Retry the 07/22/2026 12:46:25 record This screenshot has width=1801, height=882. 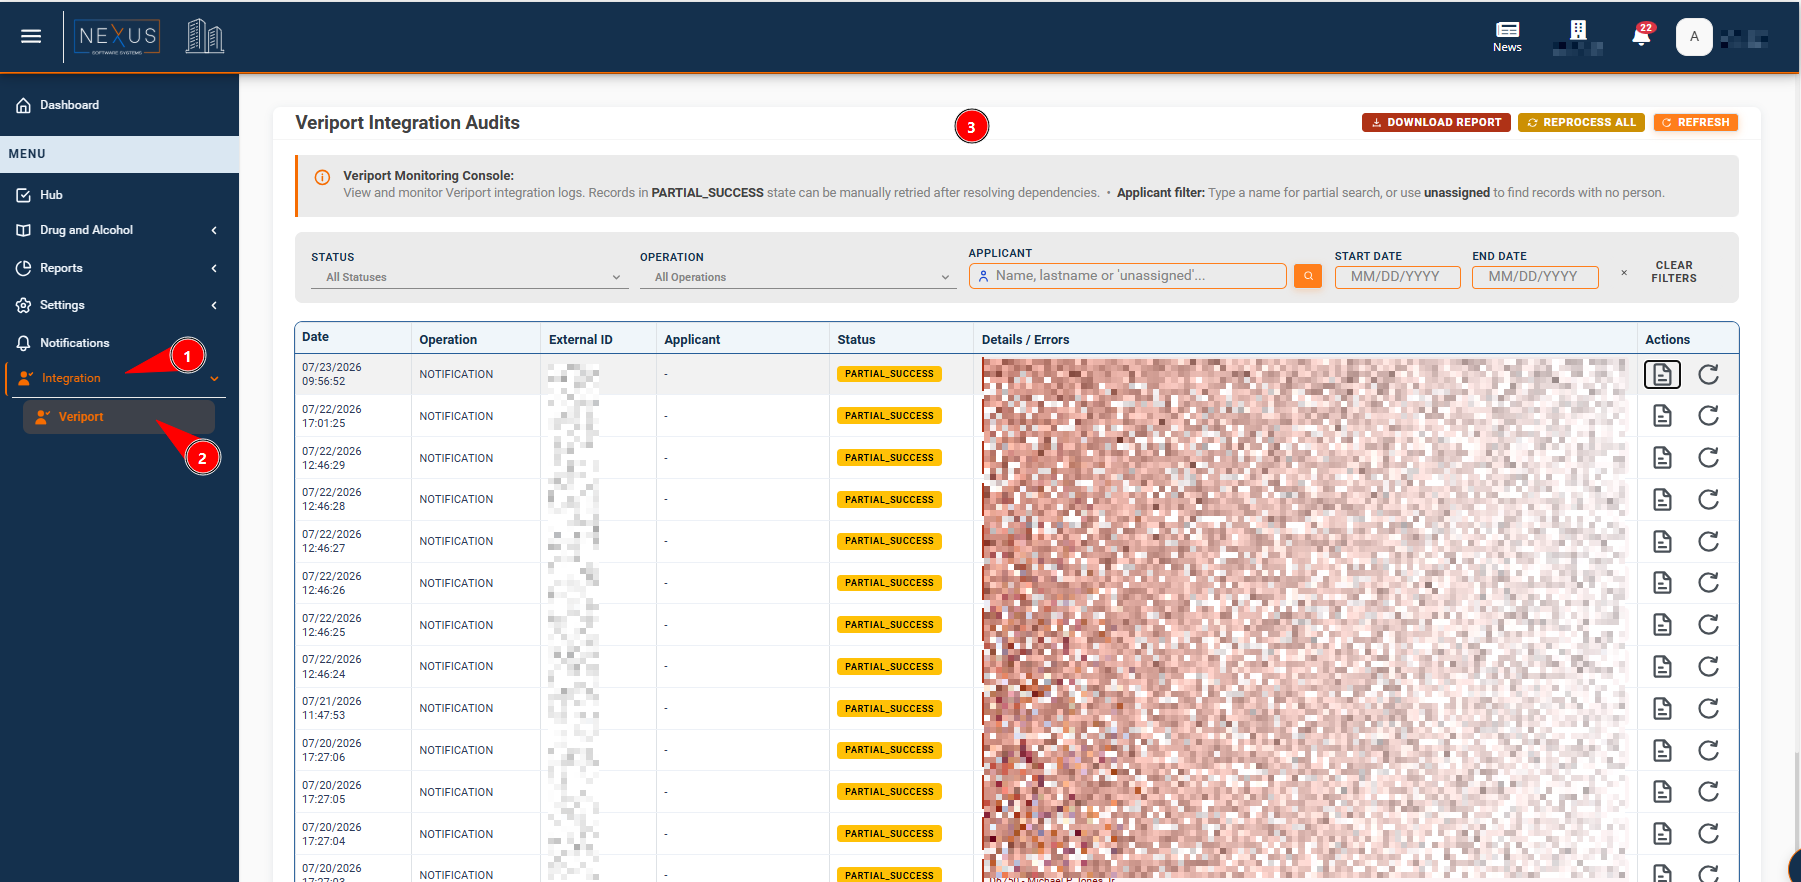coord(1709,625)
